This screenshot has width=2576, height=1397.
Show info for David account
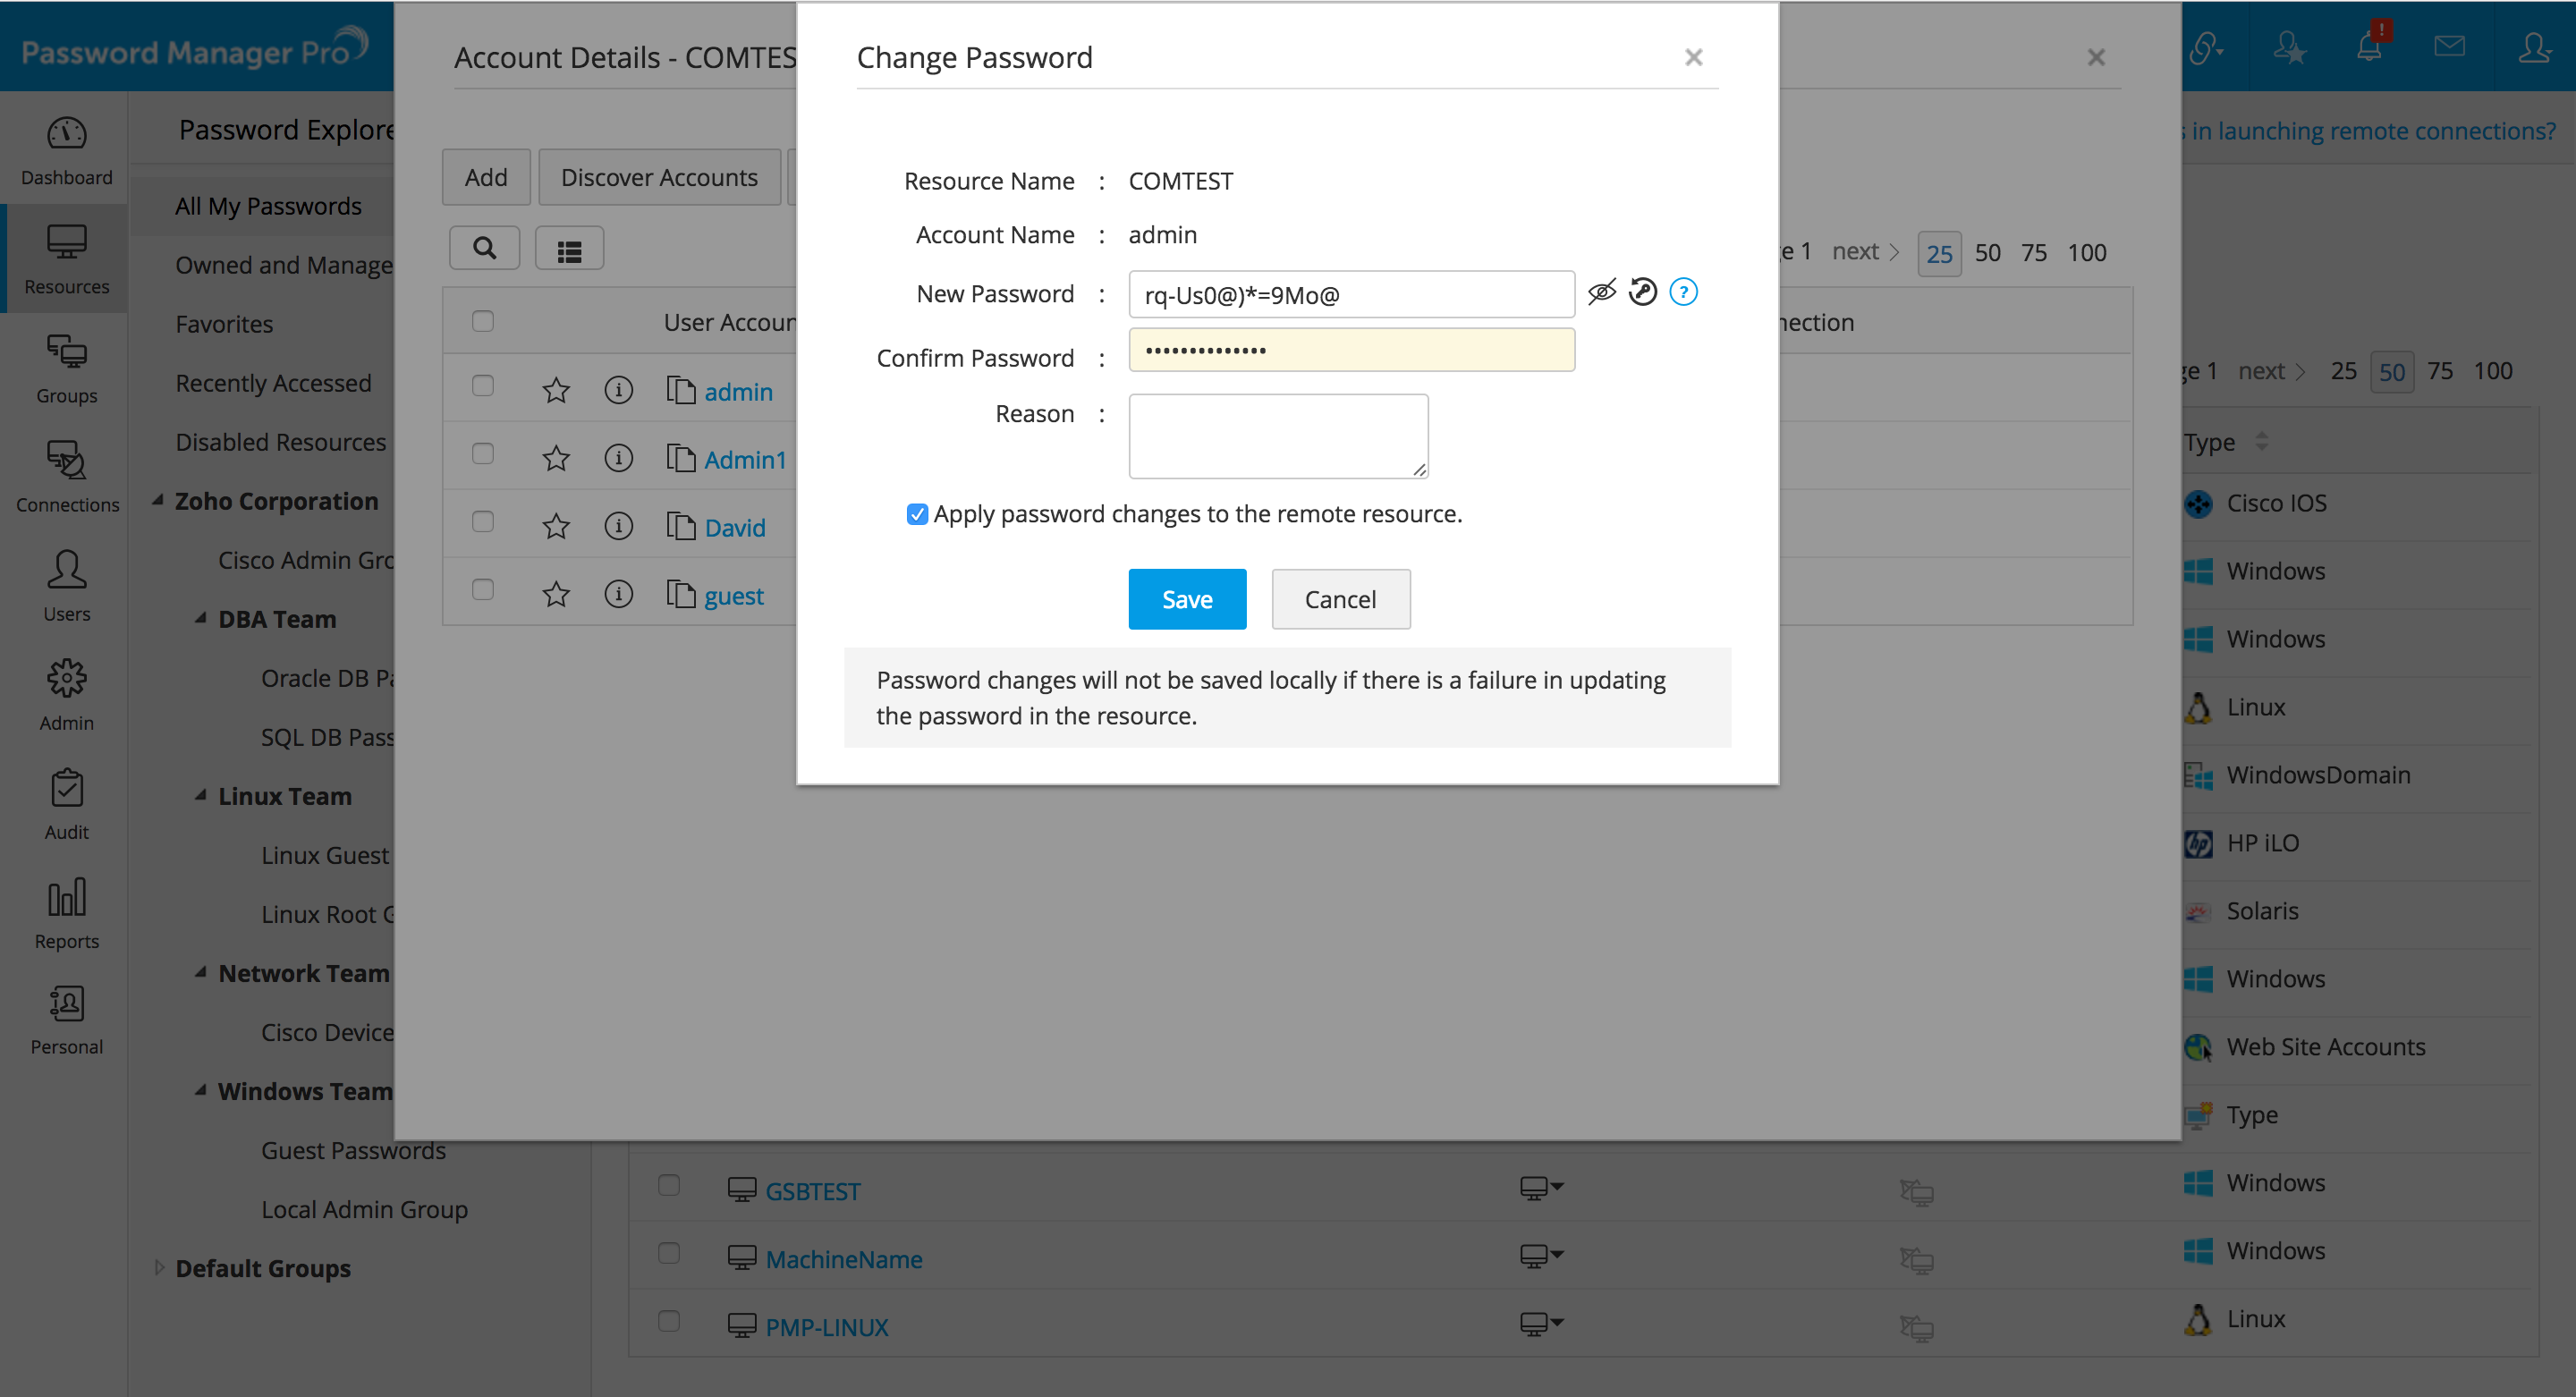[x=619, y=526]
